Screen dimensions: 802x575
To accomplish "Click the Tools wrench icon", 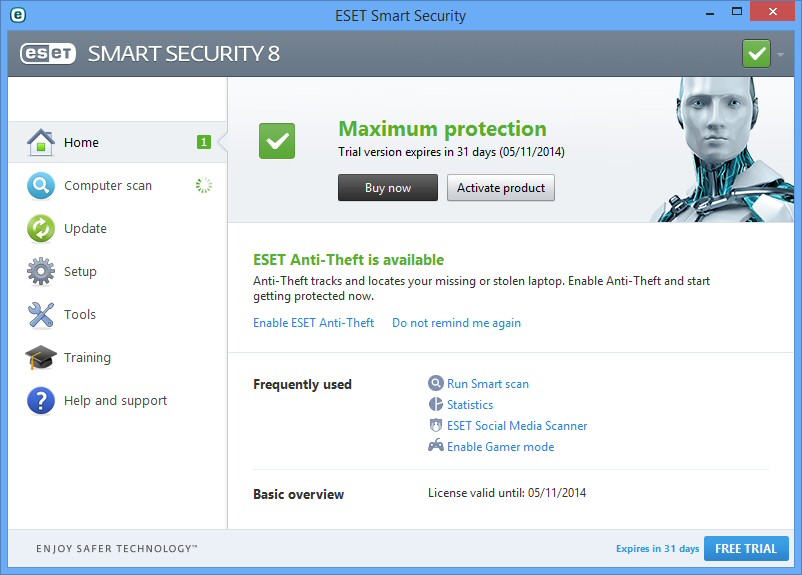I will (40, 314).
